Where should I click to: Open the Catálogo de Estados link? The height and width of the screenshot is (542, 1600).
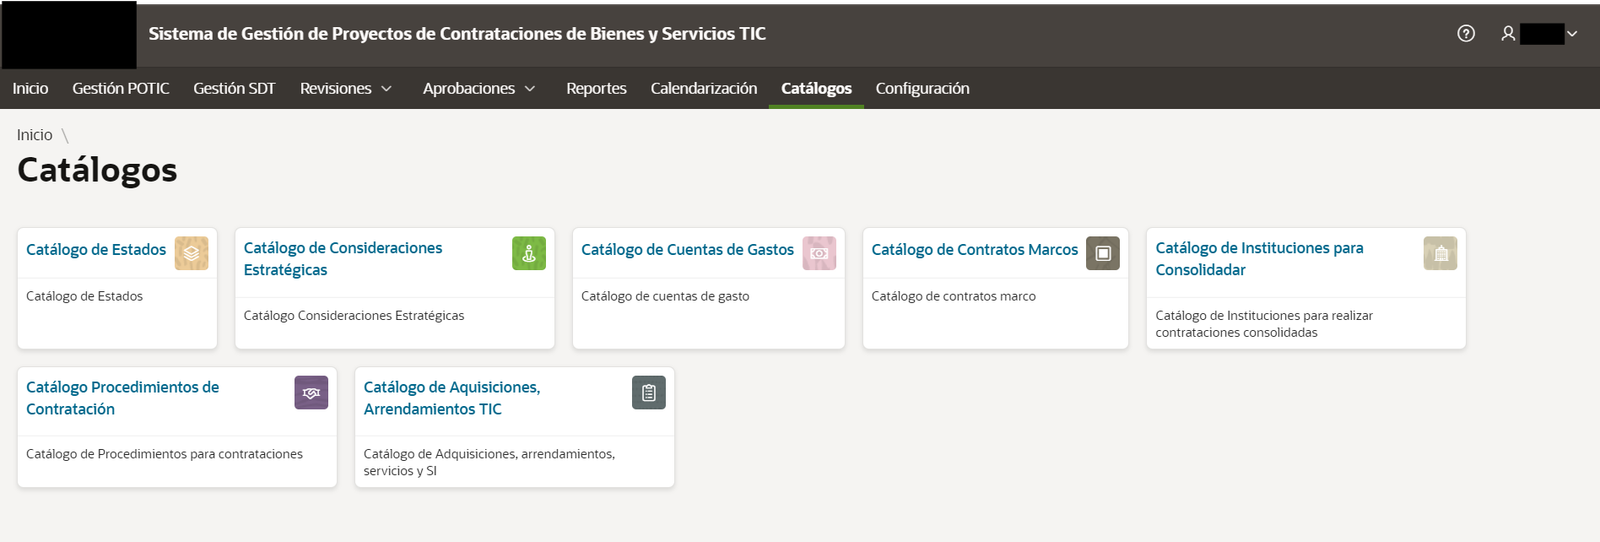pos(96,249)
